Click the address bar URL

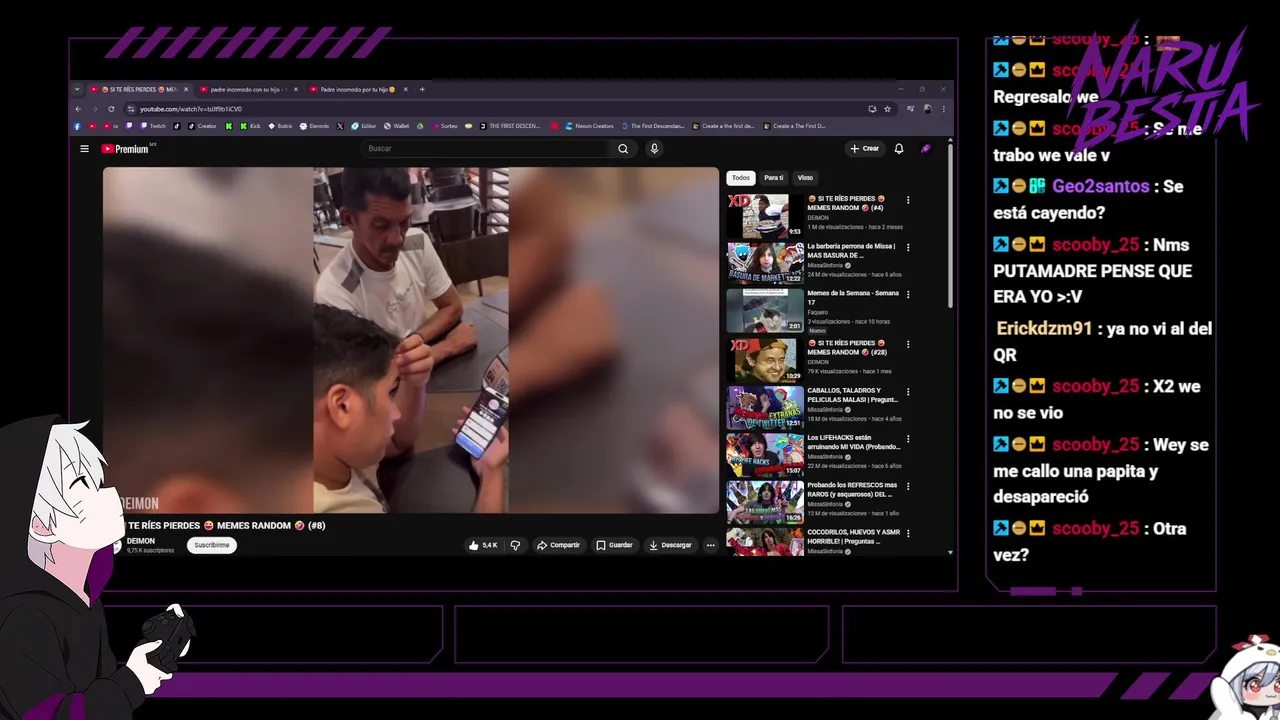pyautogui.click(x=190, y=109)
